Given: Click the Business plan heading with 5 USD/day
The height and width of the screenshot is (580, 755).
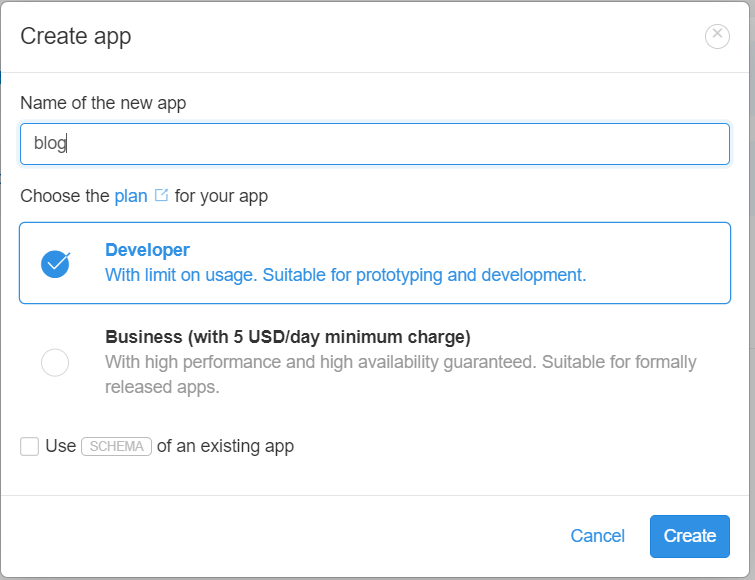Looking at the screenshot, I should 287,337.
